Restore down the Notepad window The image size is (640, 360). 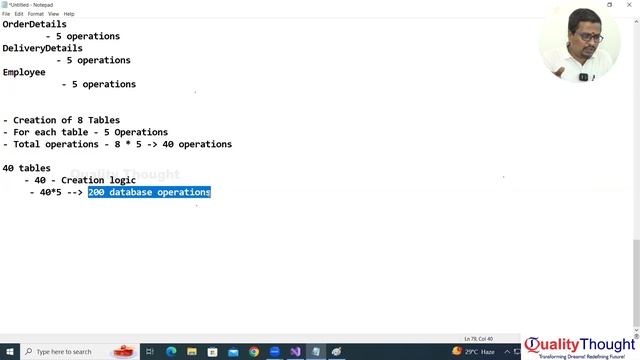click(609, 5)
